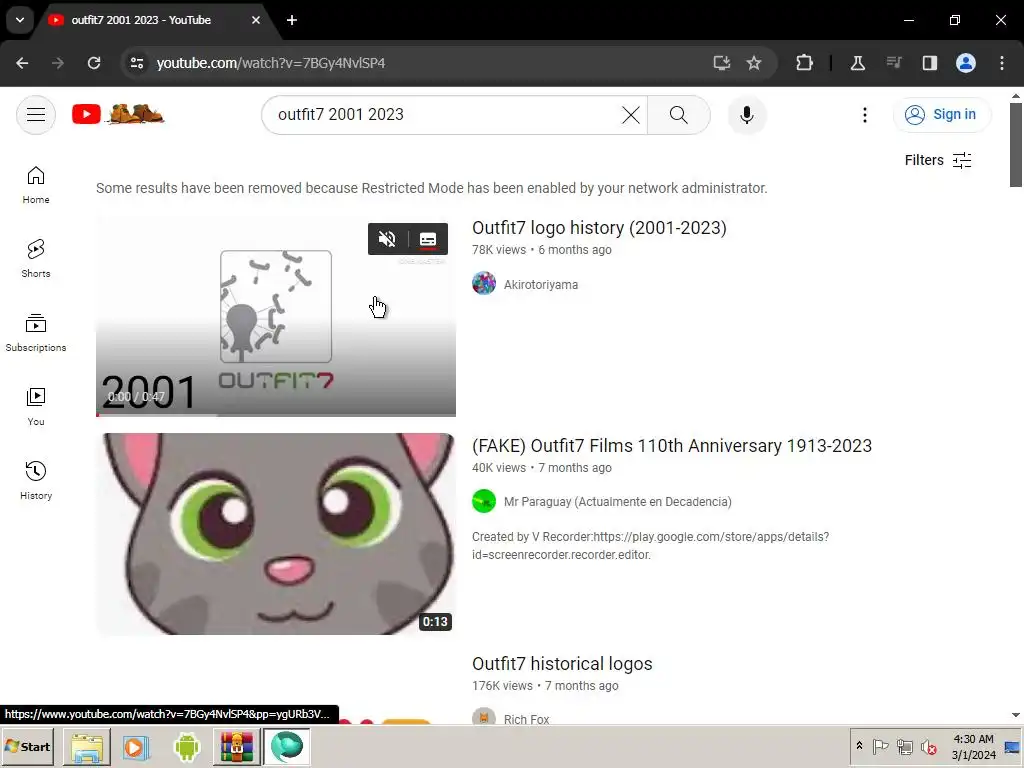Open the grey cat video thumbnail
1024x768 pixels.
[x=276, y=534]
